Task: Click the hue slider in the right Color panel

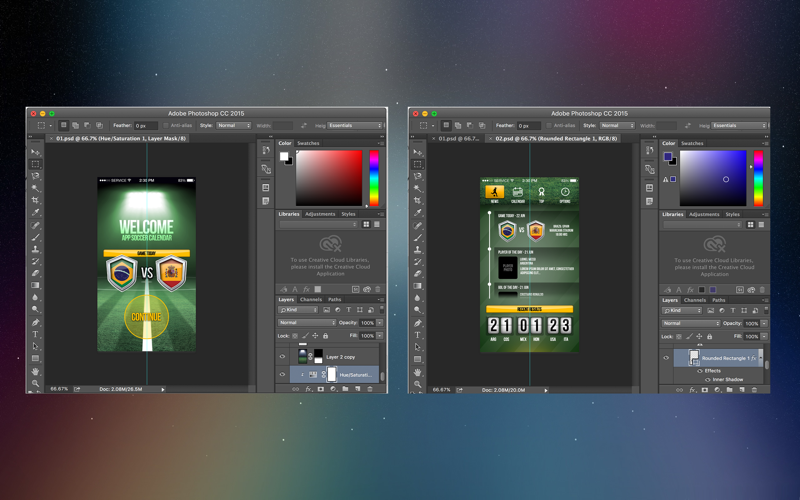Action: [758, 178]
